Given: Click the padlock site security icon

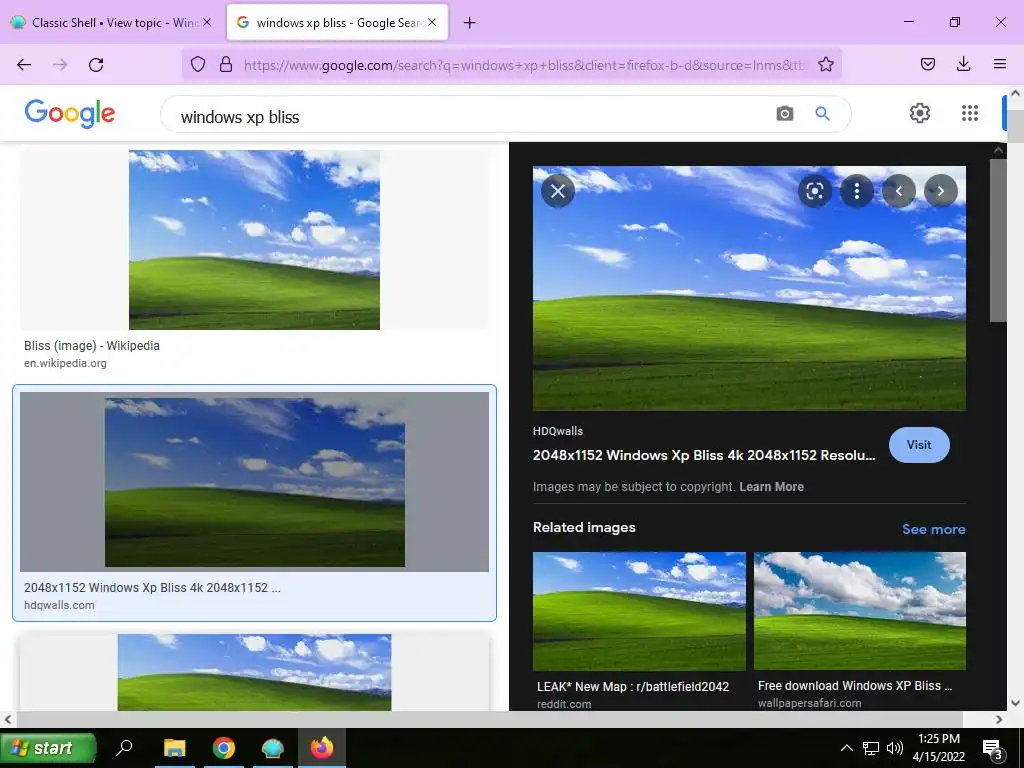Looking at the screenshot, I should 226,64.
